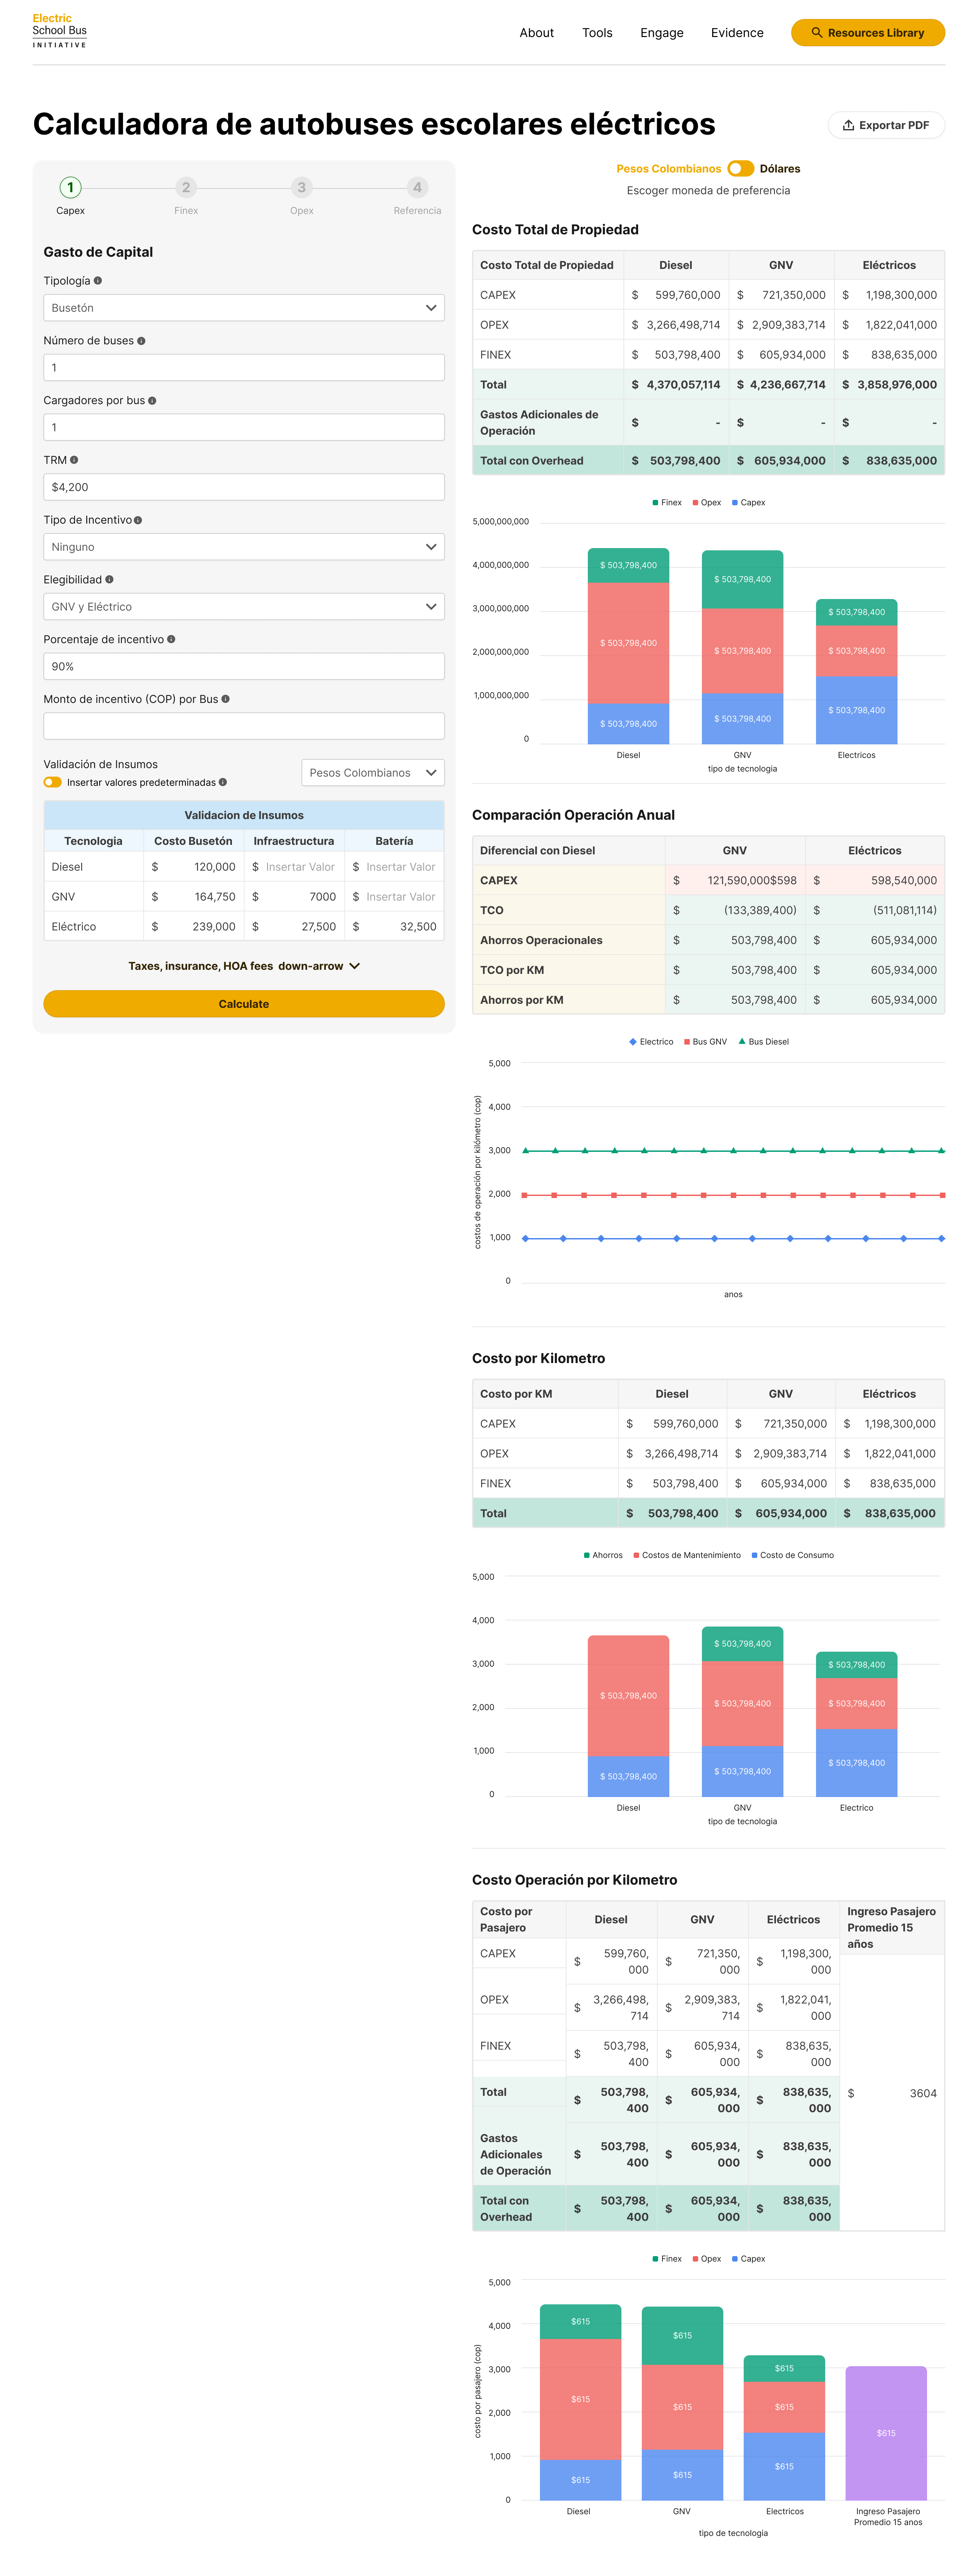This screenshot has width=978, height=2576.
Task: Click info icon next to Monto de incentivo
Action: point(225,699)
